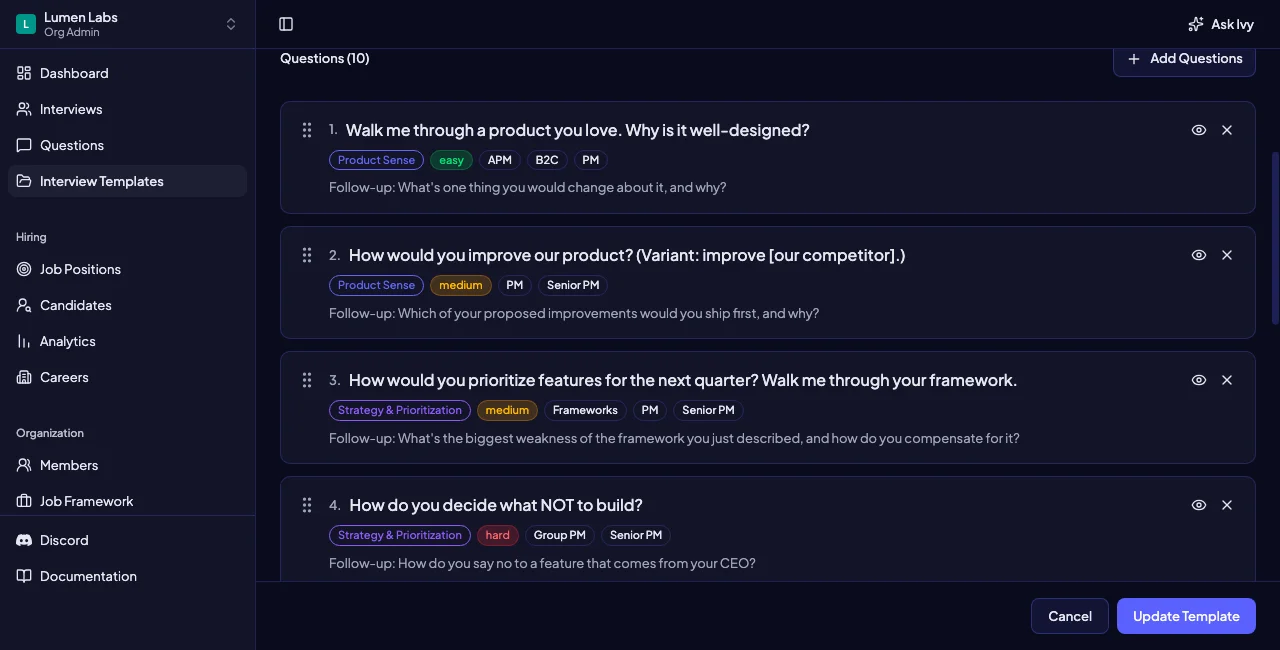Click the Documentation book icon
1280x650 pixels.
(x=24, y=576)
